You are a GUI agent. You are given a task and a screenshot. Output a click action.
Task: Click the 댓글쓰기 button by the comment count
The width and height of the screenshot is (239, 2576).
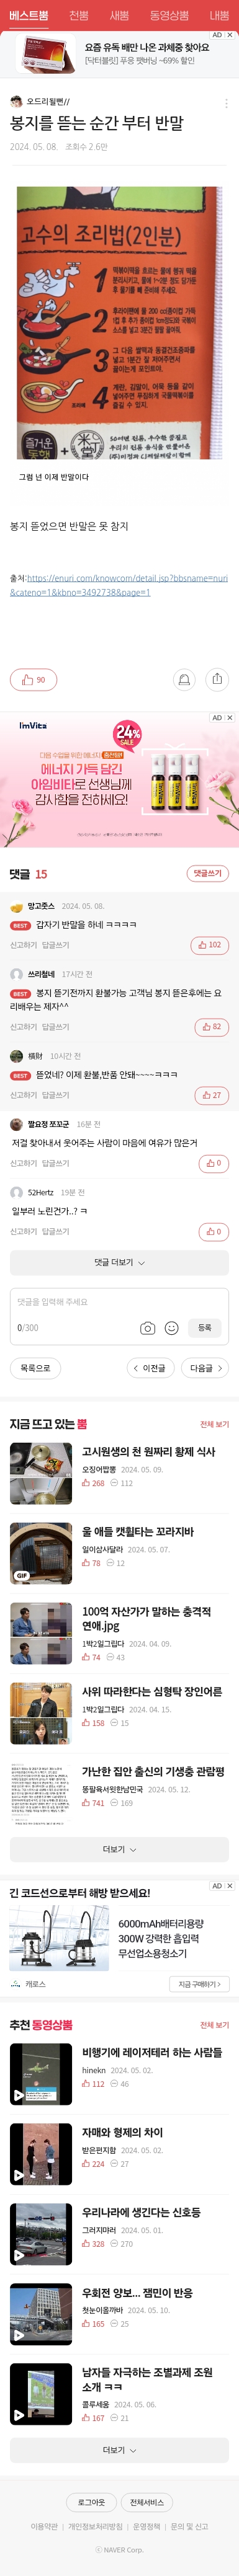pos(207,873)
